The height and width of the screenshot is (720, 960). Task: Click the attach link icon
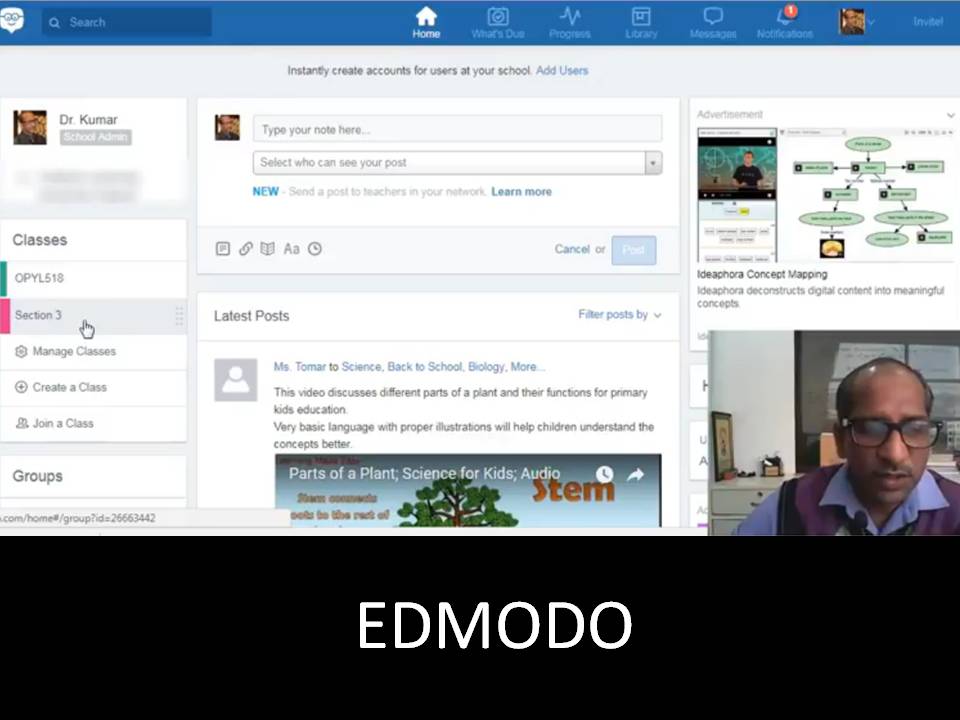tap(246, 249)
